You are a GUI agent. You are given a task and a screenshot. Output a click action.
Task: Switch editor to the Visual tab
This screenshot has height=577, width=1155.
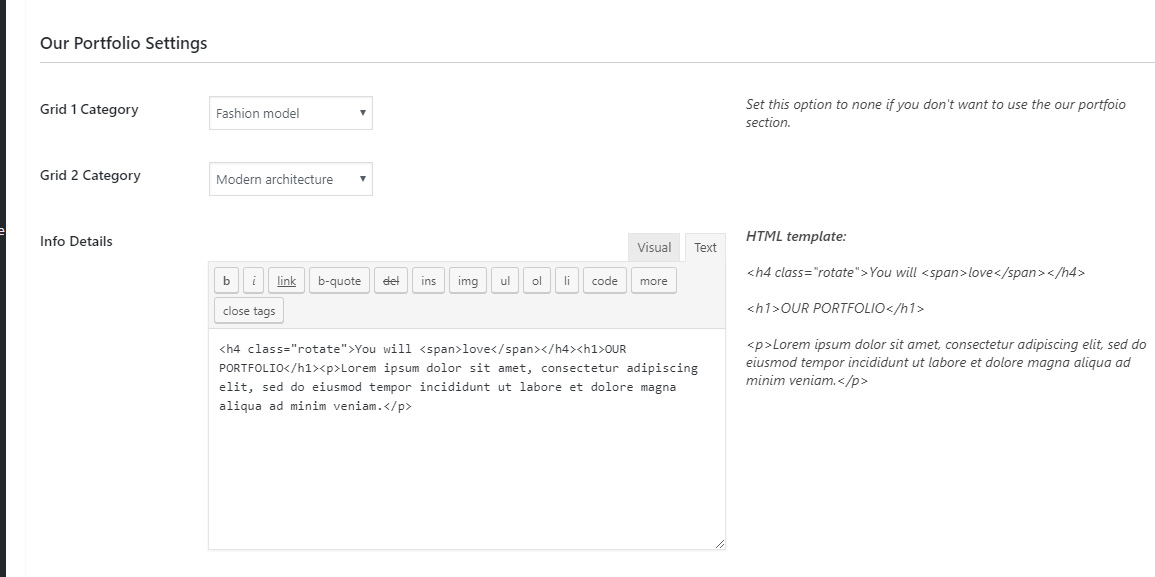654,248
